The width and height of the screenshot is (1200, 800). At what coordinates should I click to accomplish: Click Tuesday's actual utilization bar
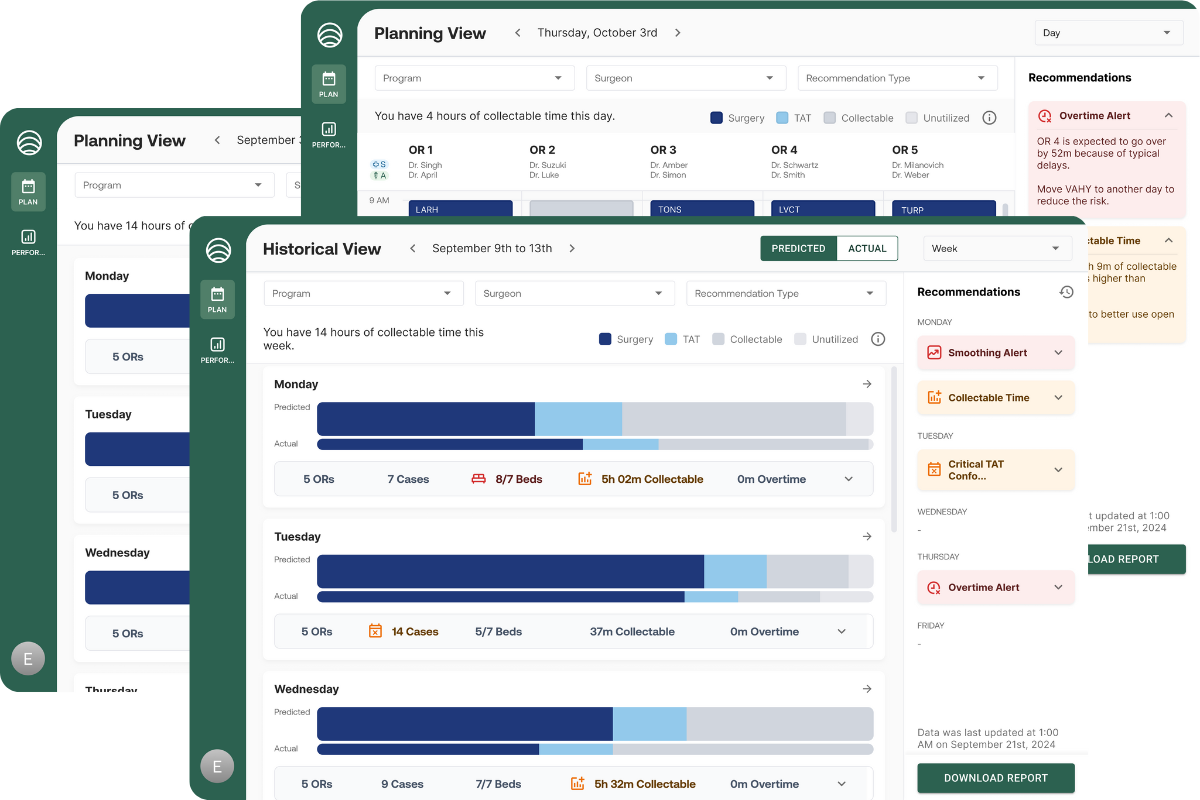click(x=595, y=597)
